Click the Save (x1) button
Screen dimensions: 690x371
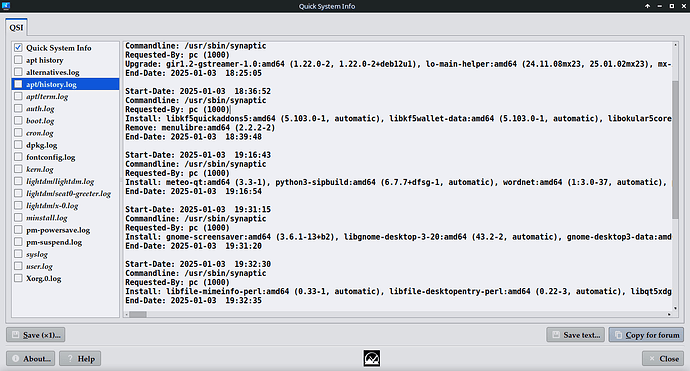pos(36,335)
